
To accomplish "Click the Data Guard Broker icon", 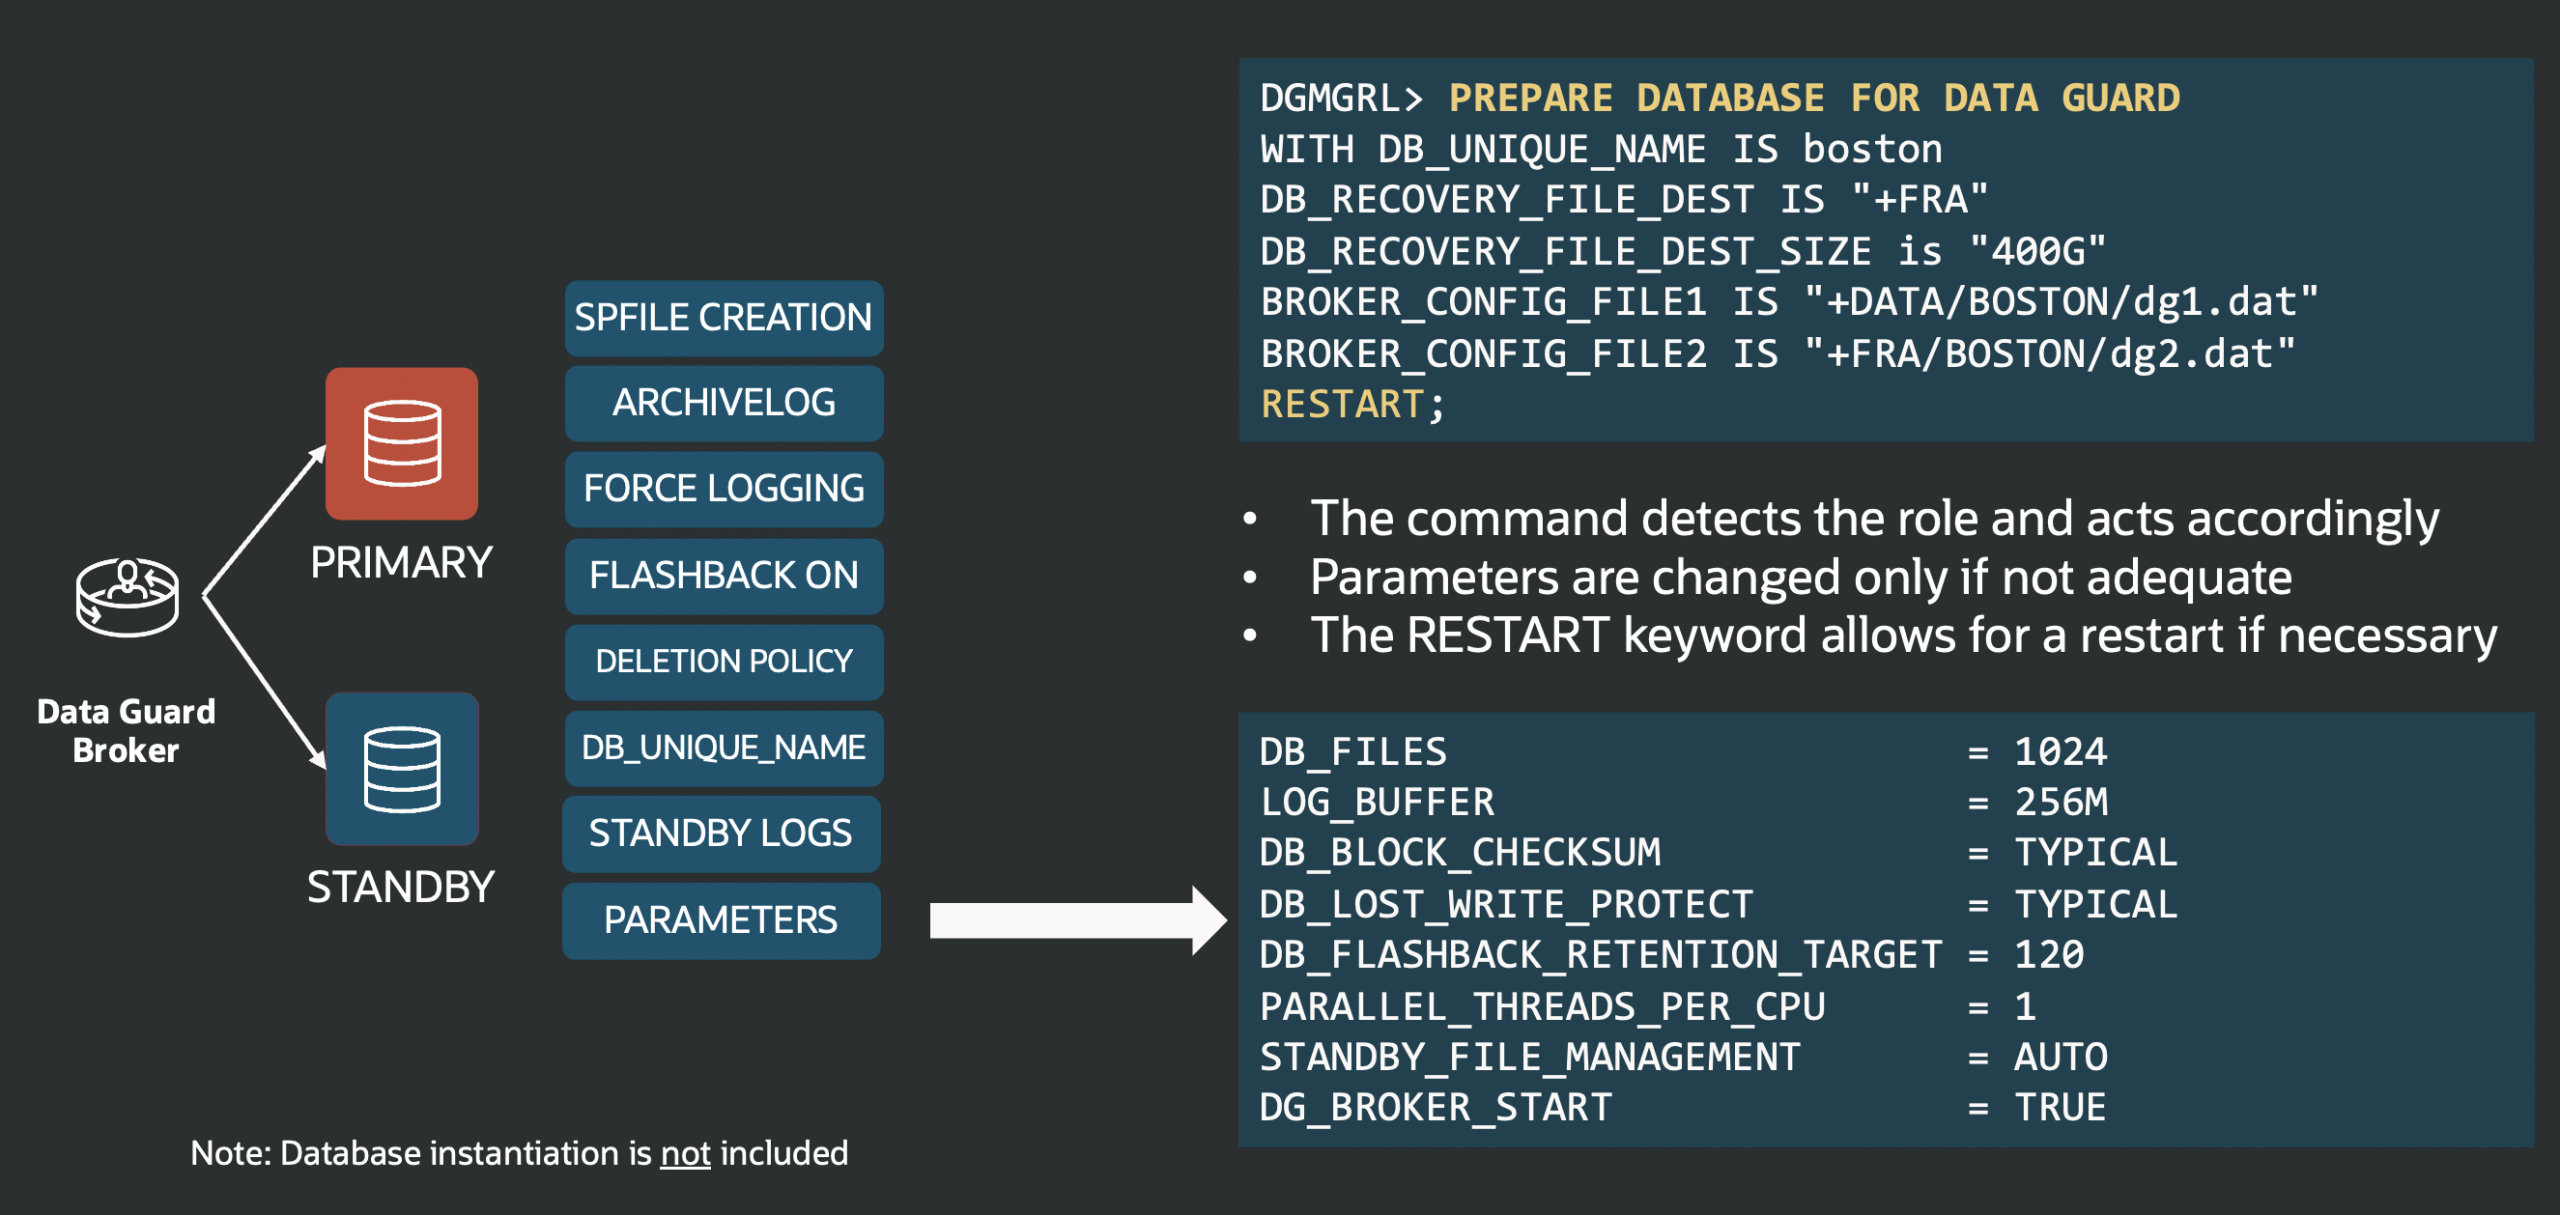I will point(128,597).
